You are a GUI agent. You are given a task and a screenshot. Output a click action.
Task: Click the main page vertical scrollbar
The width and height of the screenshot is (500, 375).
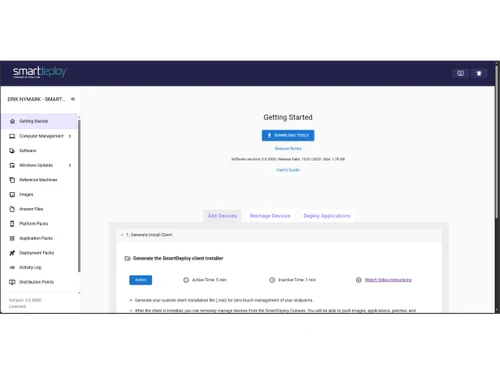pyautogui.click(x=497, y=142)
